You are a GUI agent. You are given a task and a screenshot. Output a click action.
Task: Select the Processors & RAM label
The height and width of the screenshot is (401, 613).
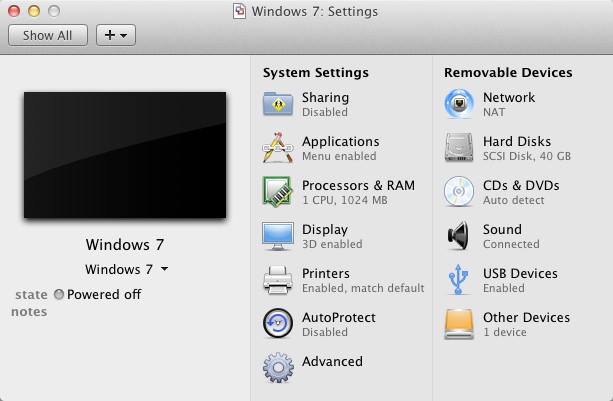coord(358,185)
